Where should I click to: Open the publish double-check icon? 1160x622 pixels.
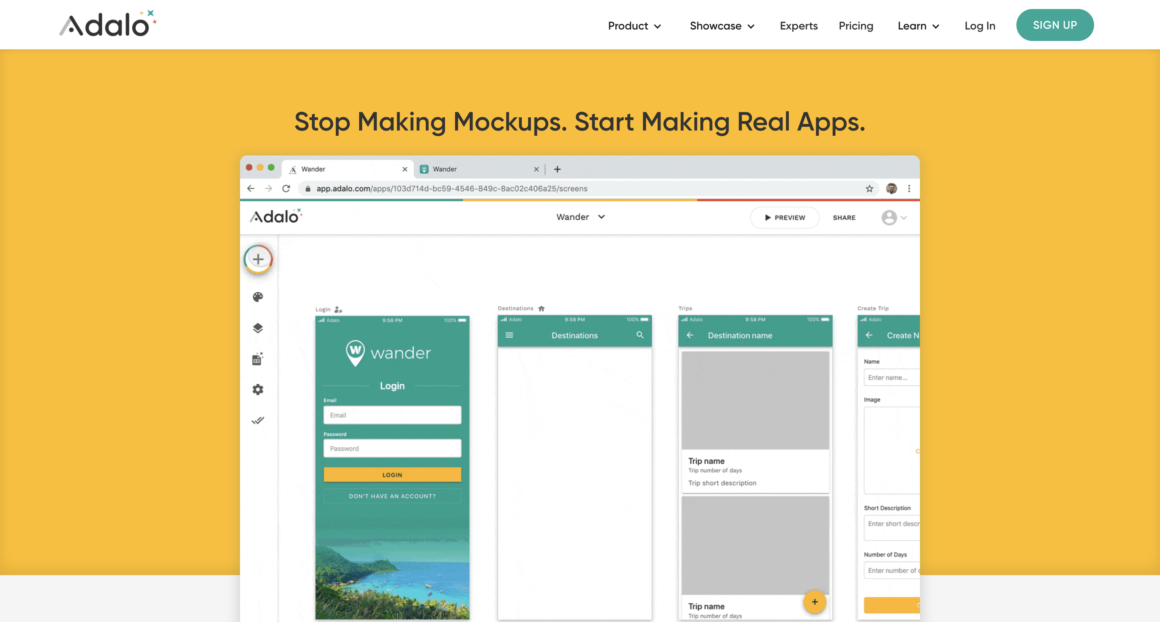pyautogui.click(x=257, y=420)
